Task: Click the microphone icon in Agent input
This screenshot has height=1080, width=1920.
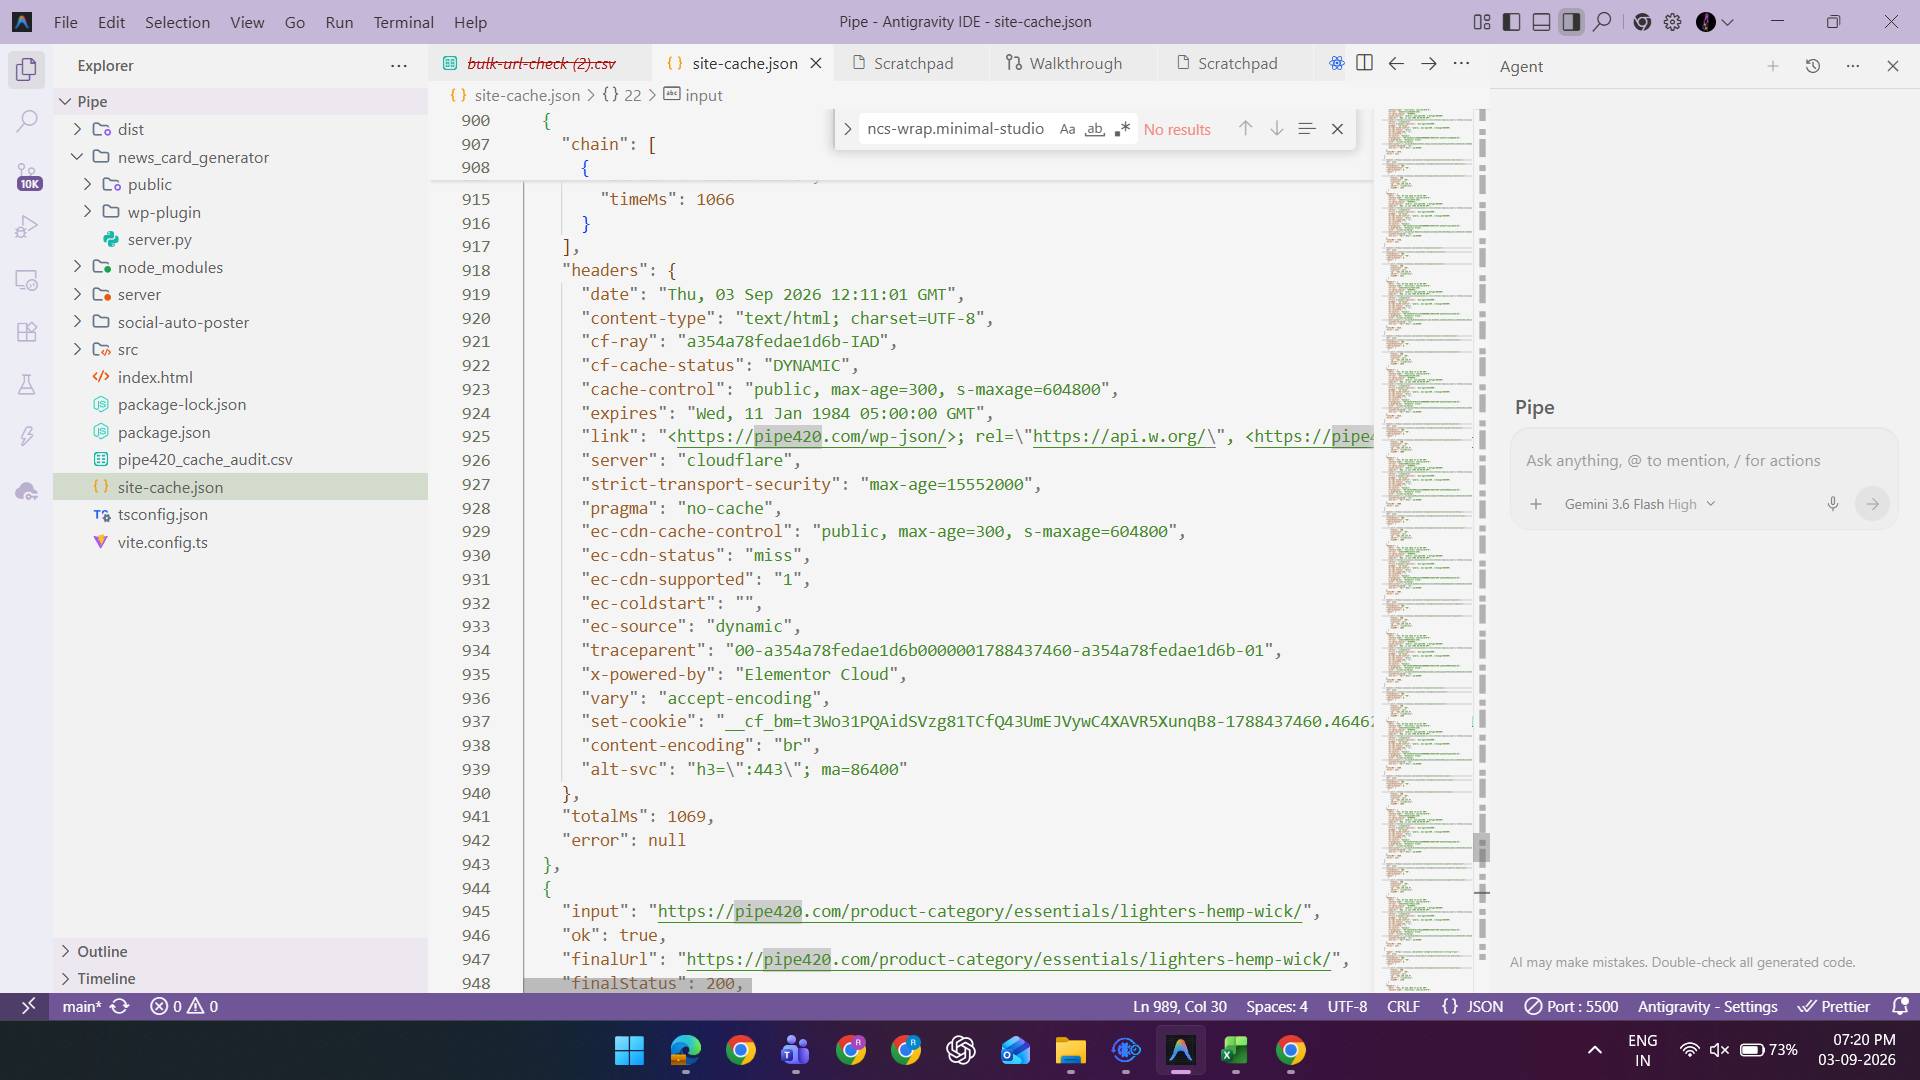Action: 1832,504
